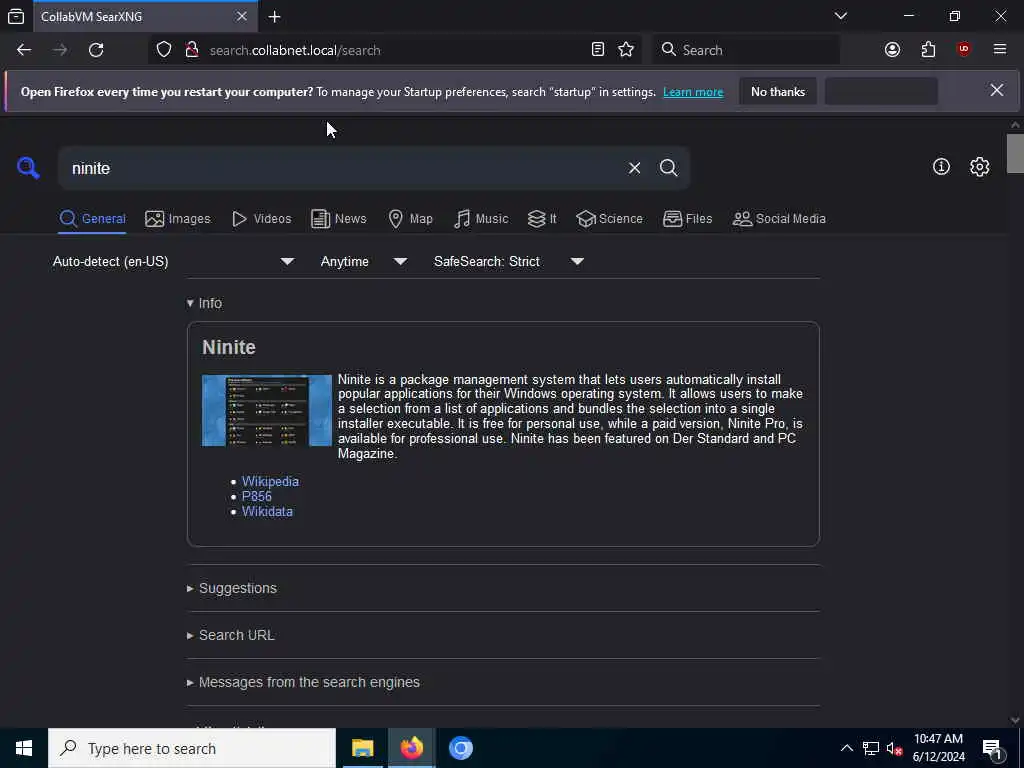Select the General category tab
Image resolution: width=1024 pixels, height=768 pixels.
[92, 219]
